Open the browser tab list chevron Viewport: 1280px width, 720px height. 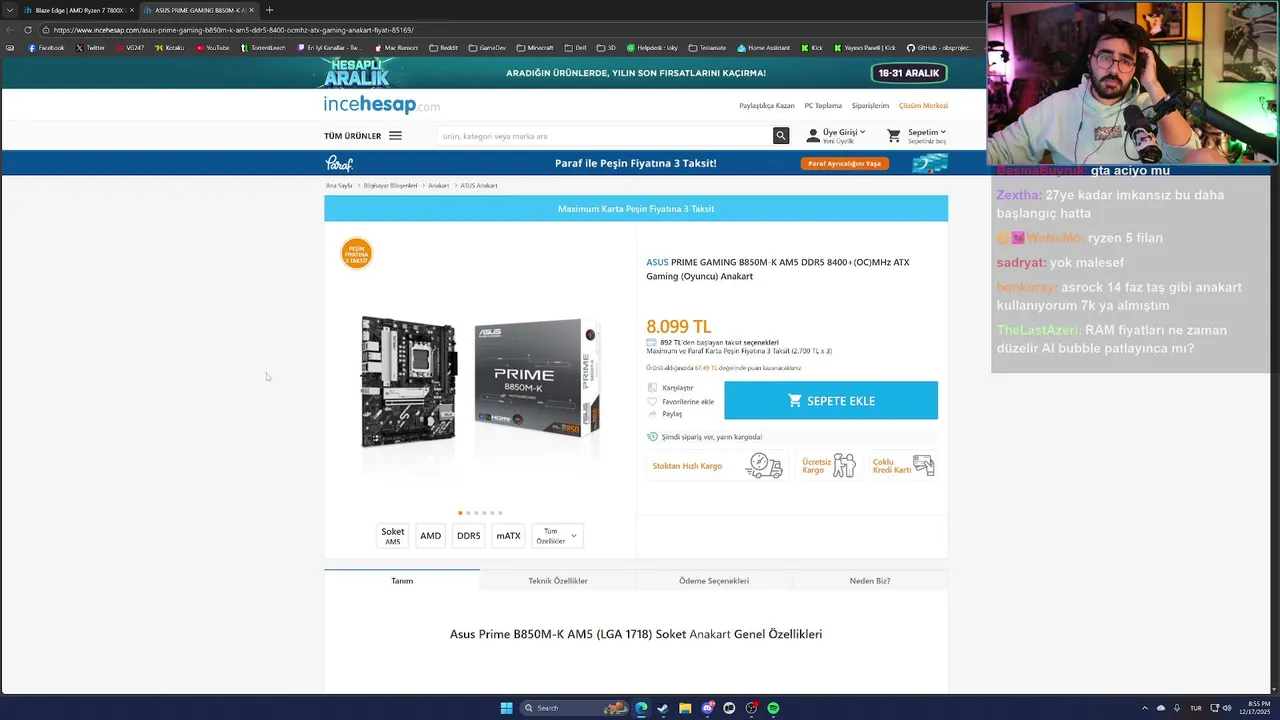10,10
